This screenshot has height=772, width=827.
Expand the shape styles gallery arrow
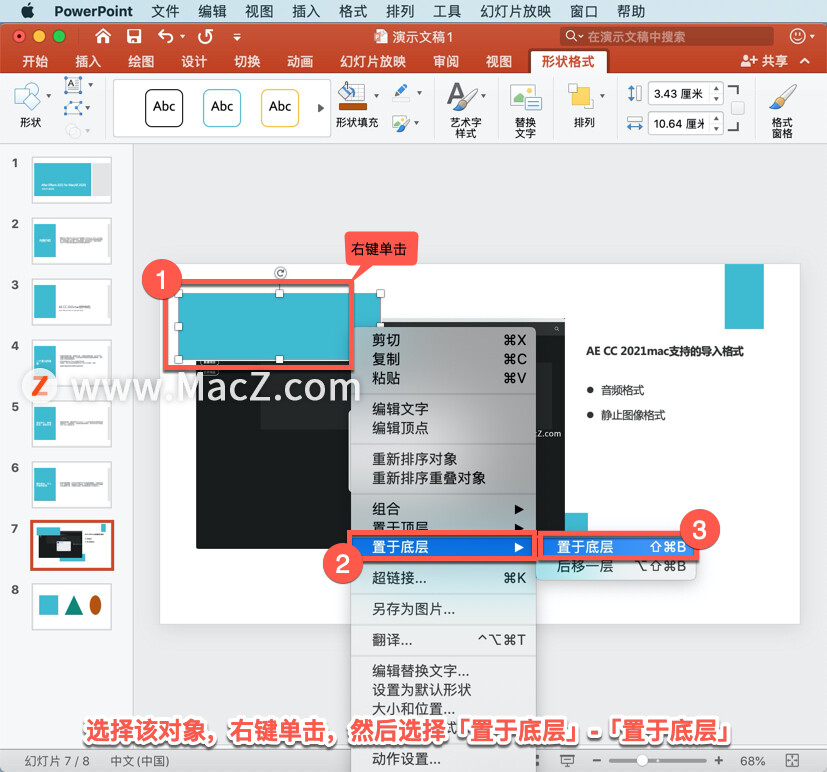(x=320, y=108)
